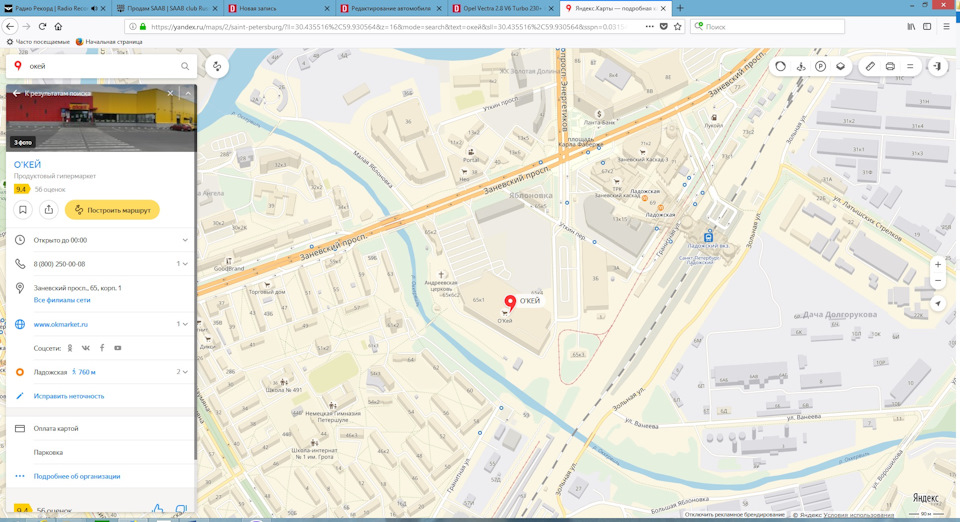
Task: Expand the Ладожская metro stations list
Action: tap(182, 371)
